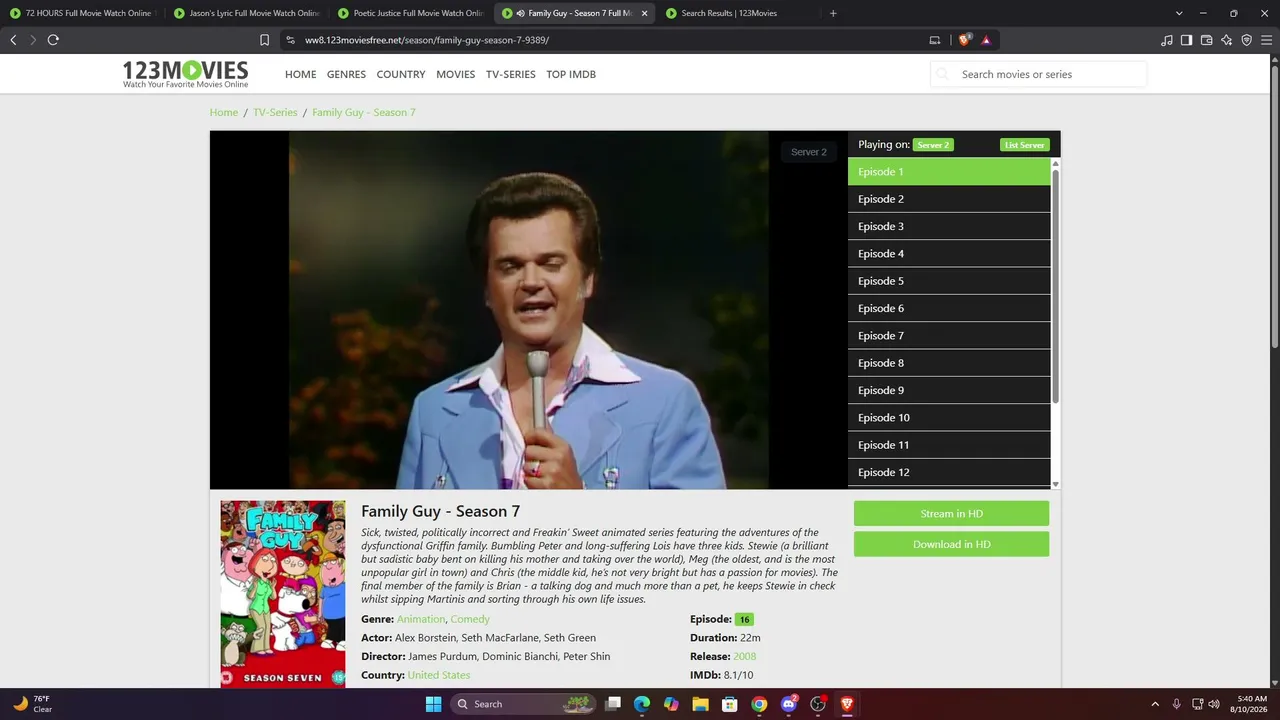The width and height of the screenshot is (1280, 720).
Task: Install app / cast icon in address bar
Action: (935, 40)
